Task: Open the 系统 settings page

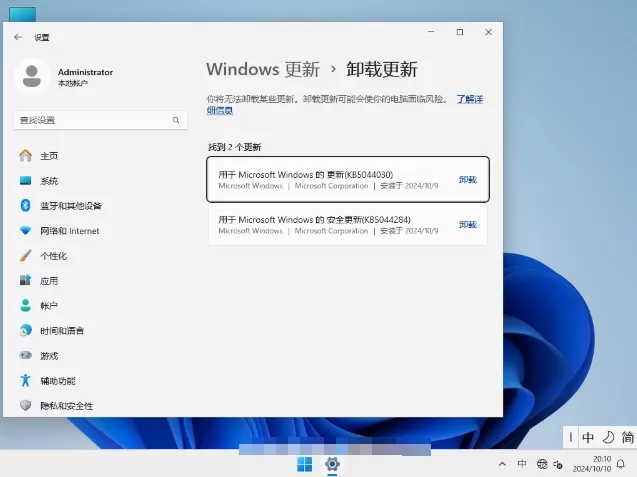Action: [x=49, y=181]
